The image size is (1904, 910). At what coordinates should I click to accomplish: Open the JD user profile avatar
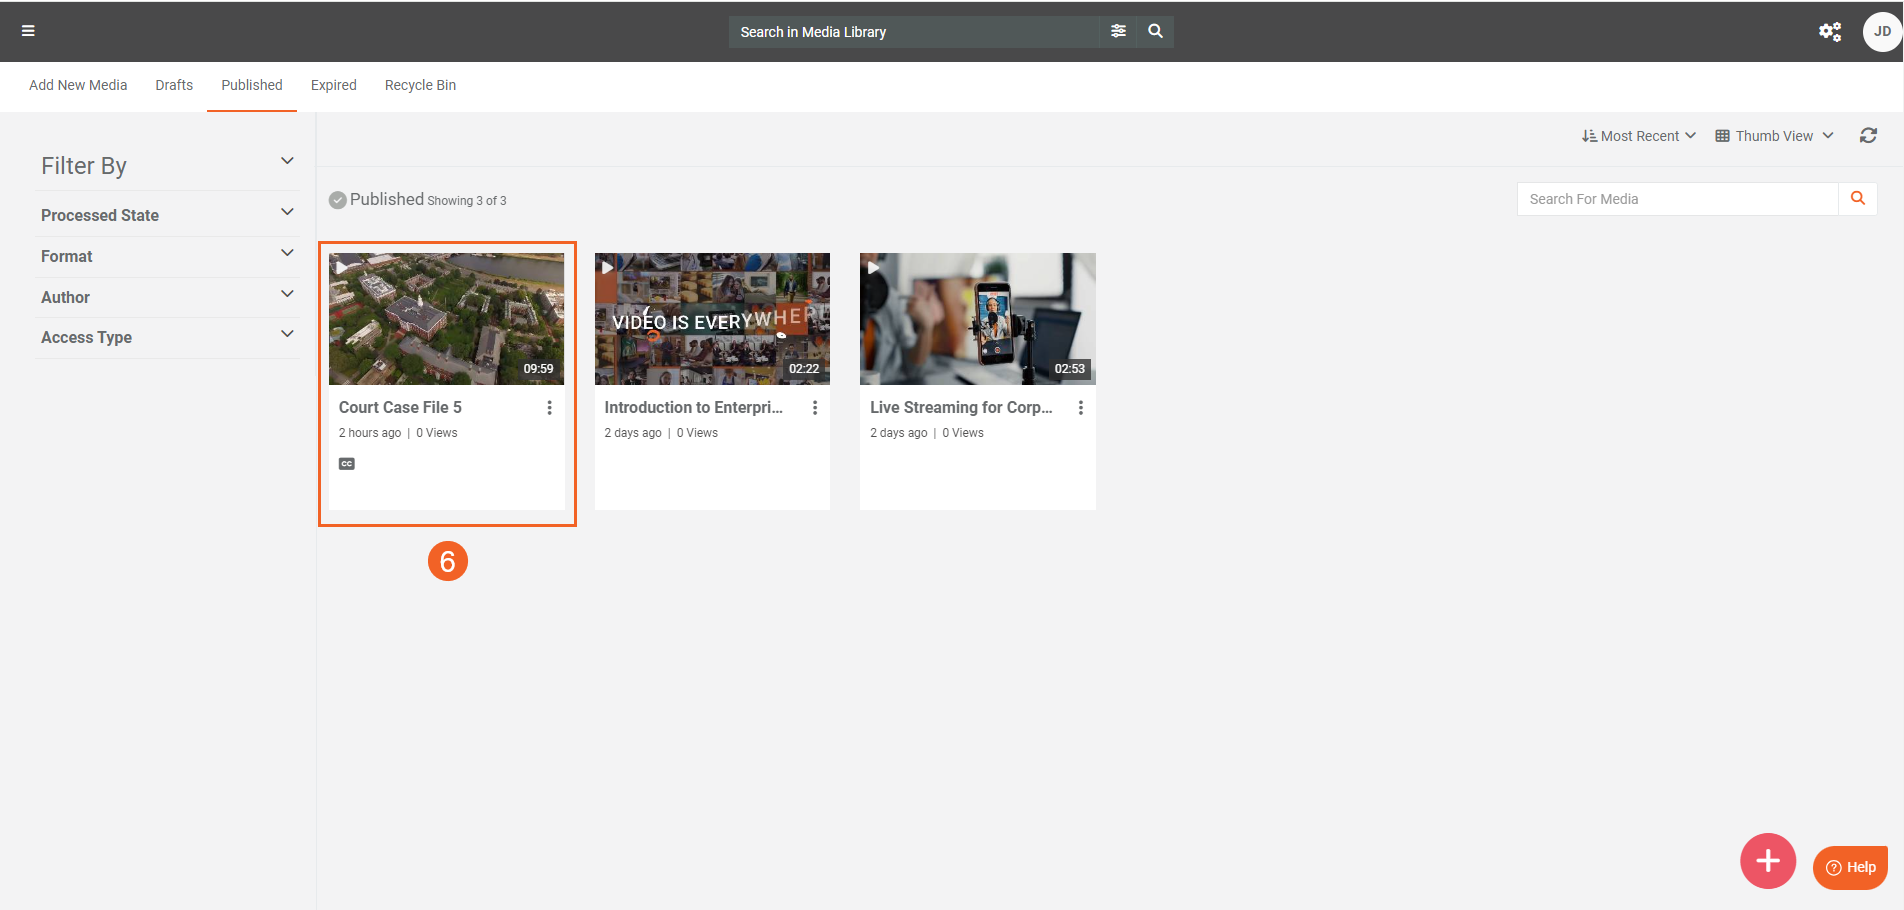tap(1881, 32)
